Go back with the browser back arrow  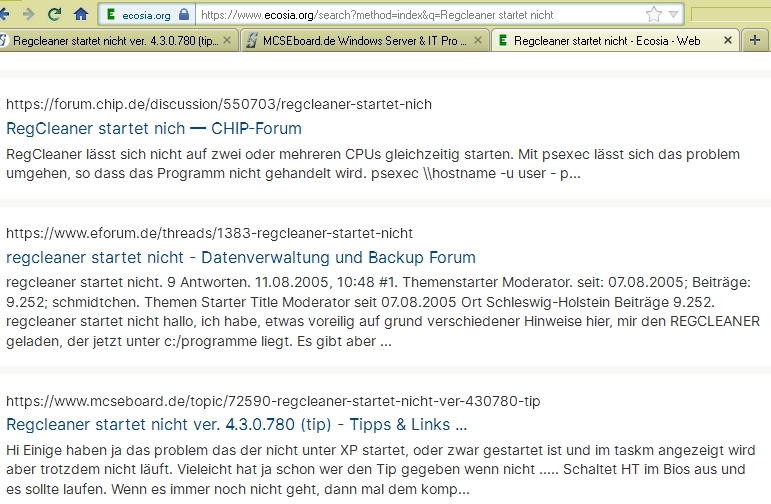coord(4,14)
